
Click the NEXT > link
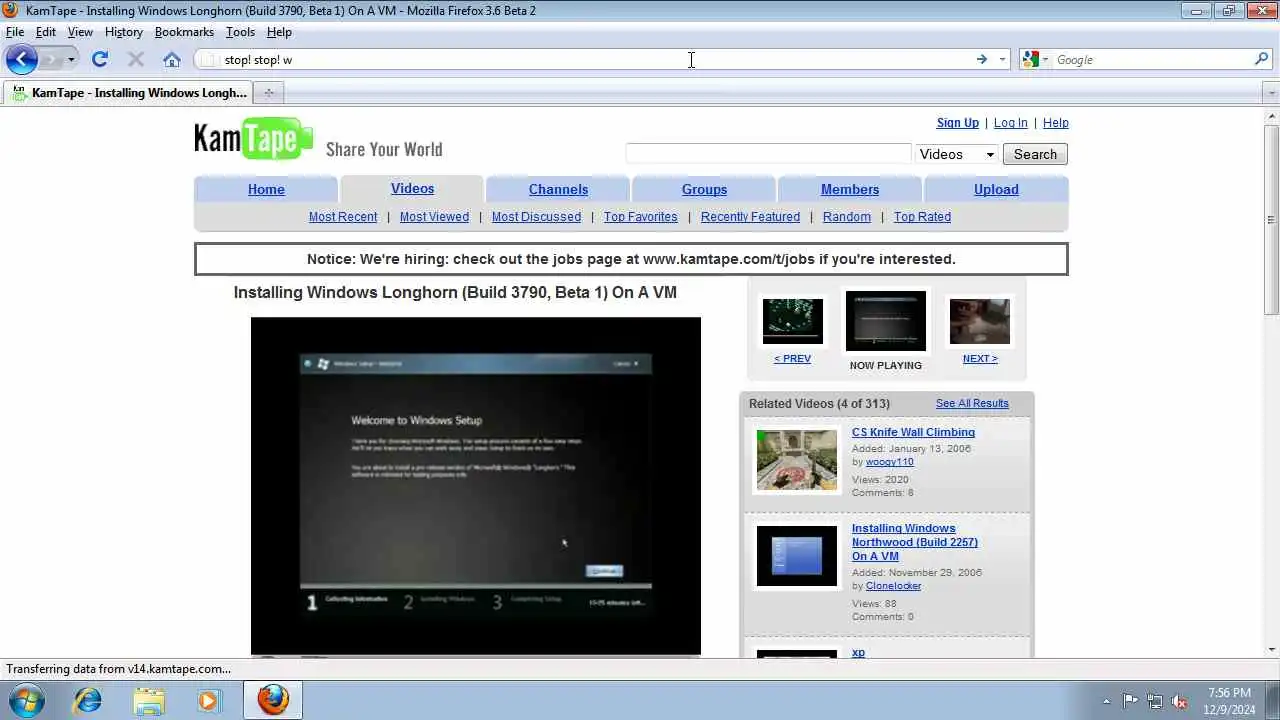pos(980,359)
